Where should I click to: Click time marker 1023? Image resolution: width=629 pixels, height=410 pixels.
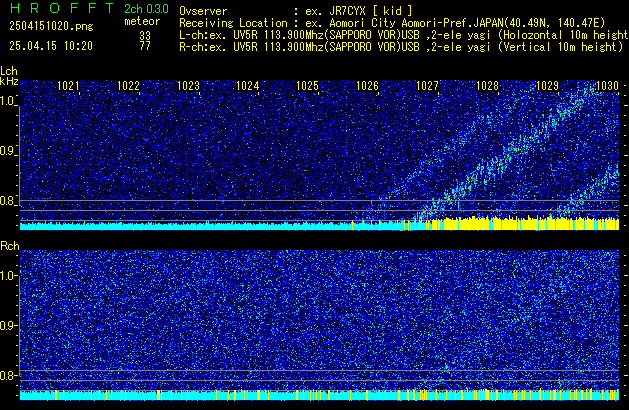click(x=188, y=86)
